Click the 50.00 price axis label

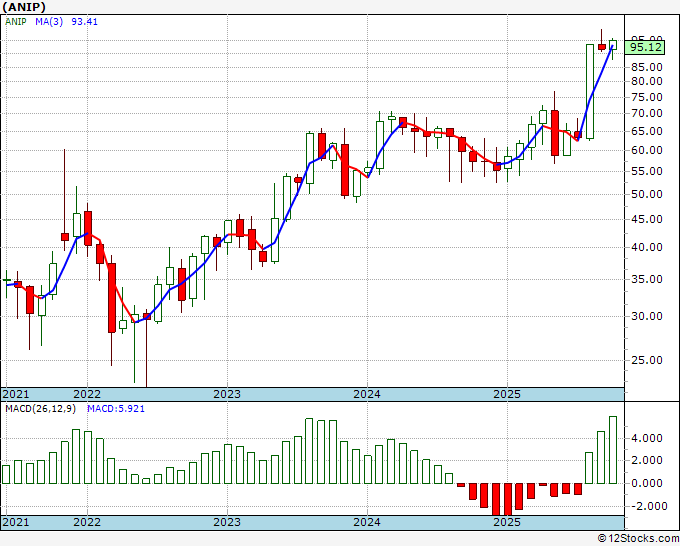[647, 194]
